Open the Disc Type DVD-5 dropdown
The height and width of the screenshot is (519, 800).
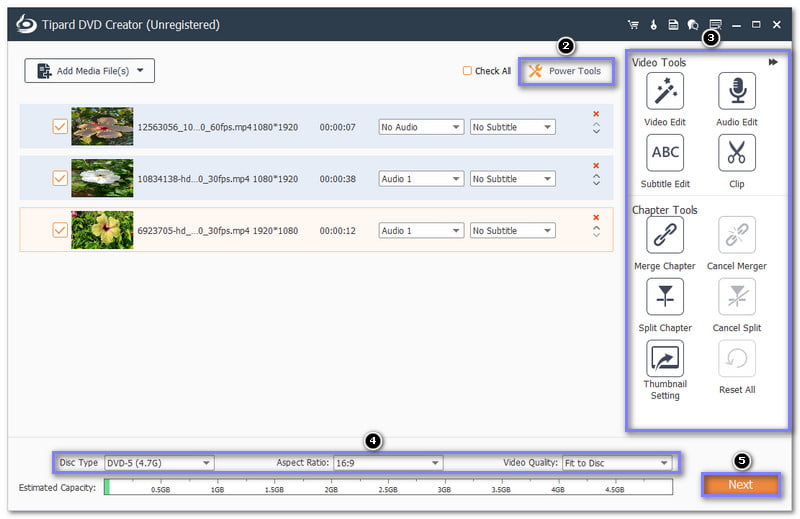159,463
